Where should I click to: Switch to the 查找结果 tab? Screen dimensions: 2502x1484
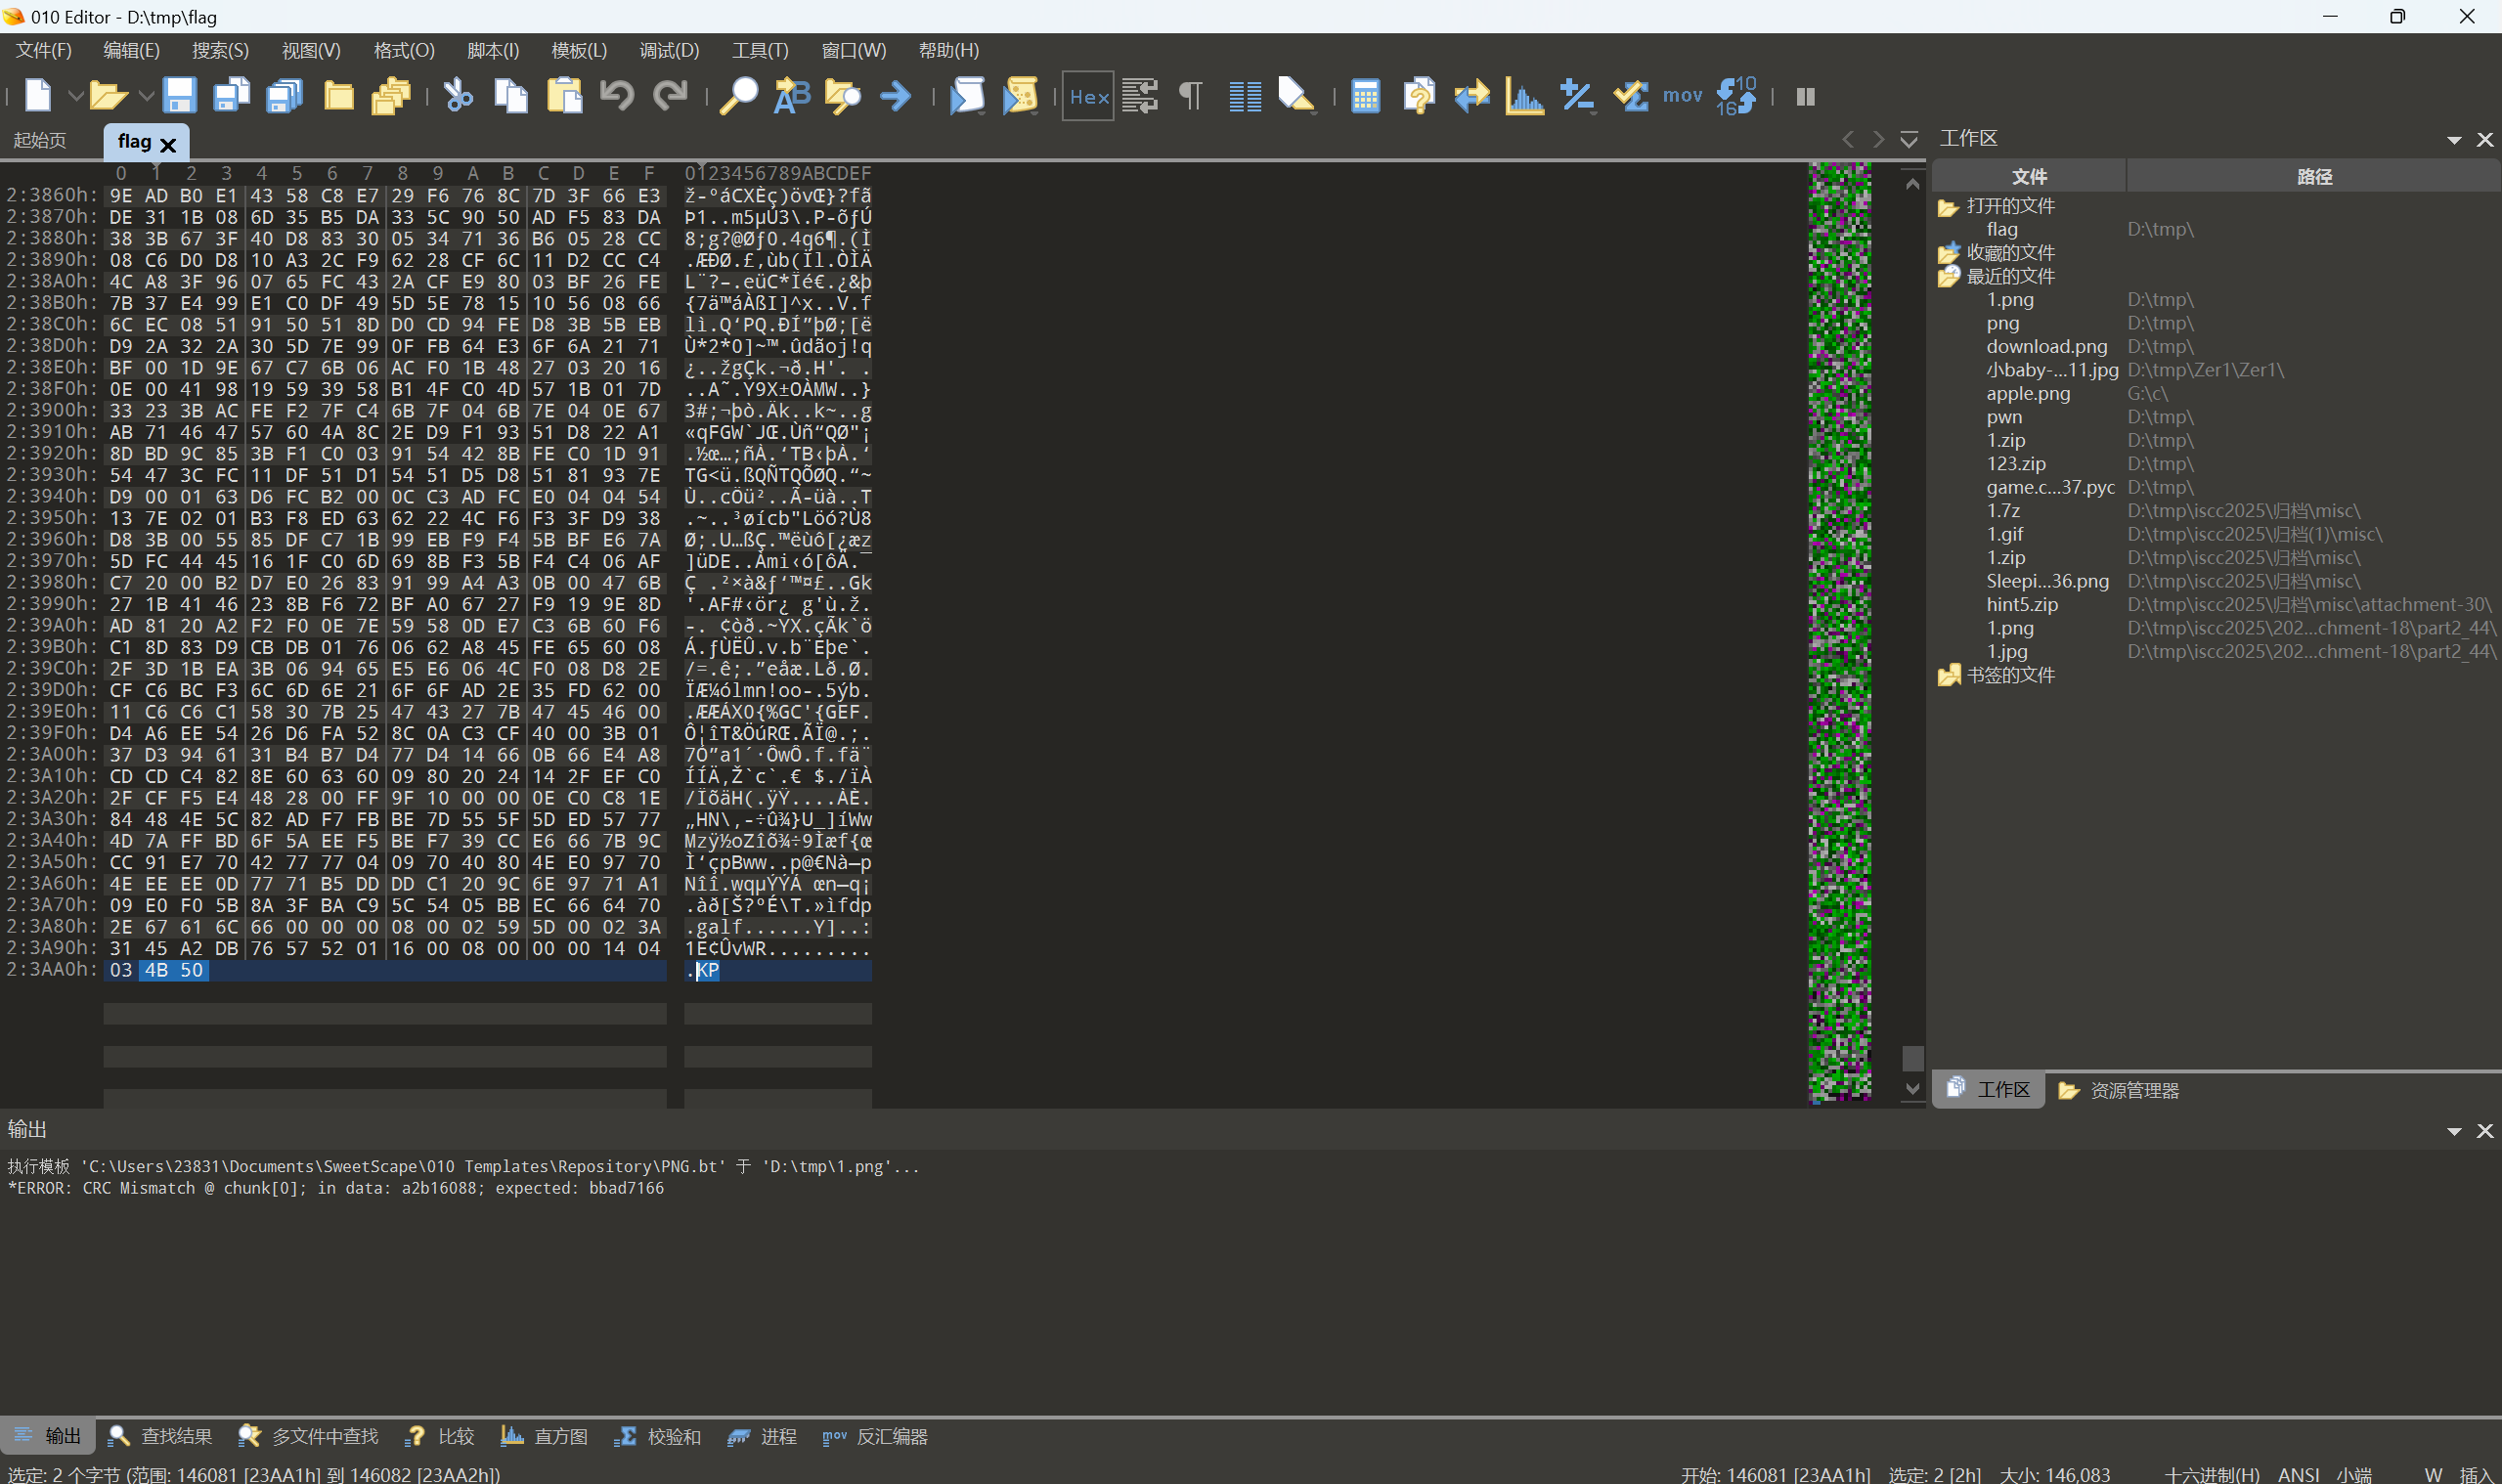tap(160, 1436)
